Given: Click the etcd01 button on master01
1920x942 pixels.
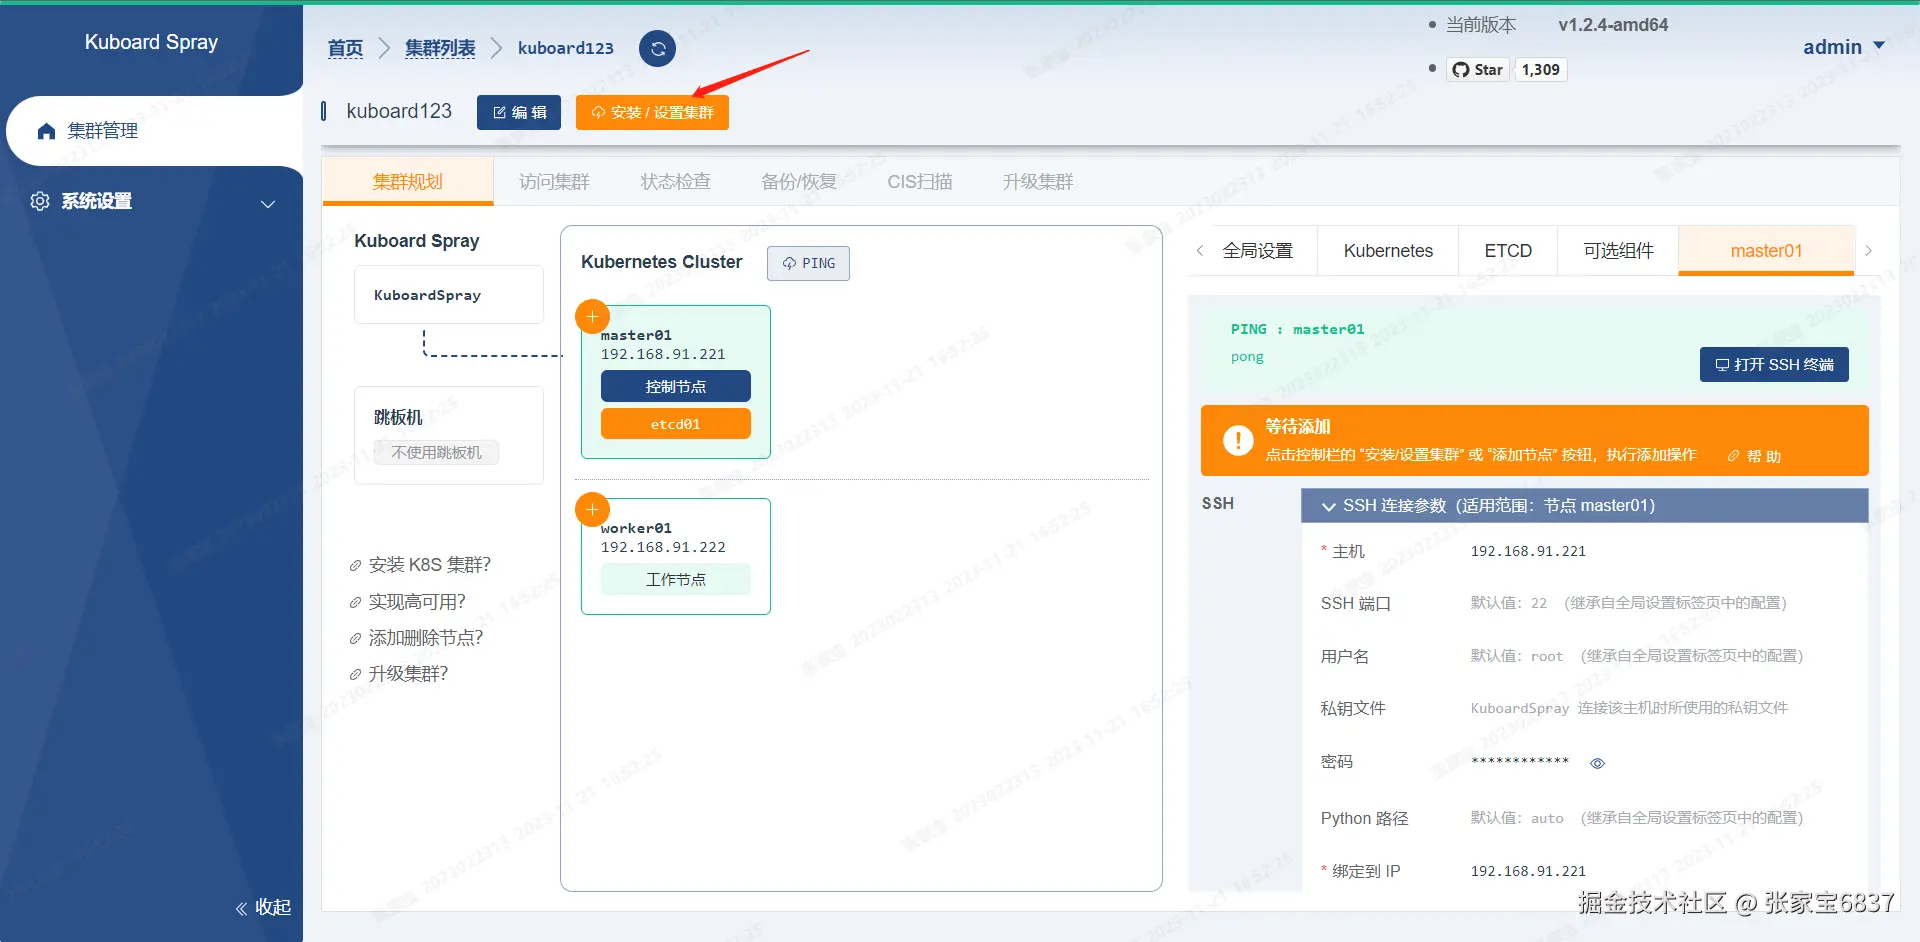Looking at the screenshot, I should [676, 423].
